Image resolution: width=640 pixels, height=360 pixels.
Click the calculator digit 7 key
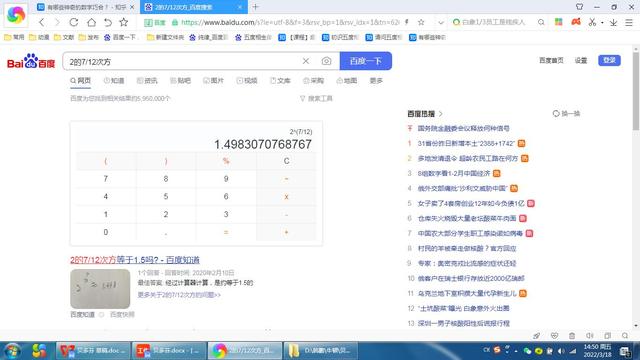pos(106,179)
